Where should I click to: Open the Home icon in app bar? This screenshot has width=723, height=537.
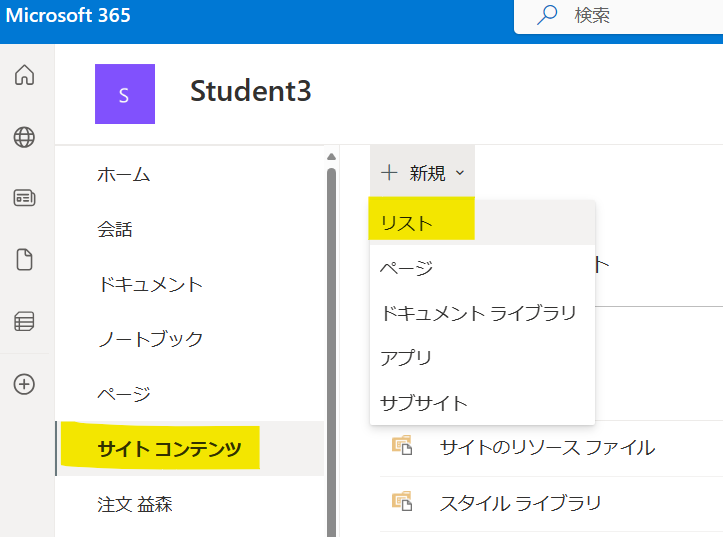pyautogui.click(x=24, y=75)
